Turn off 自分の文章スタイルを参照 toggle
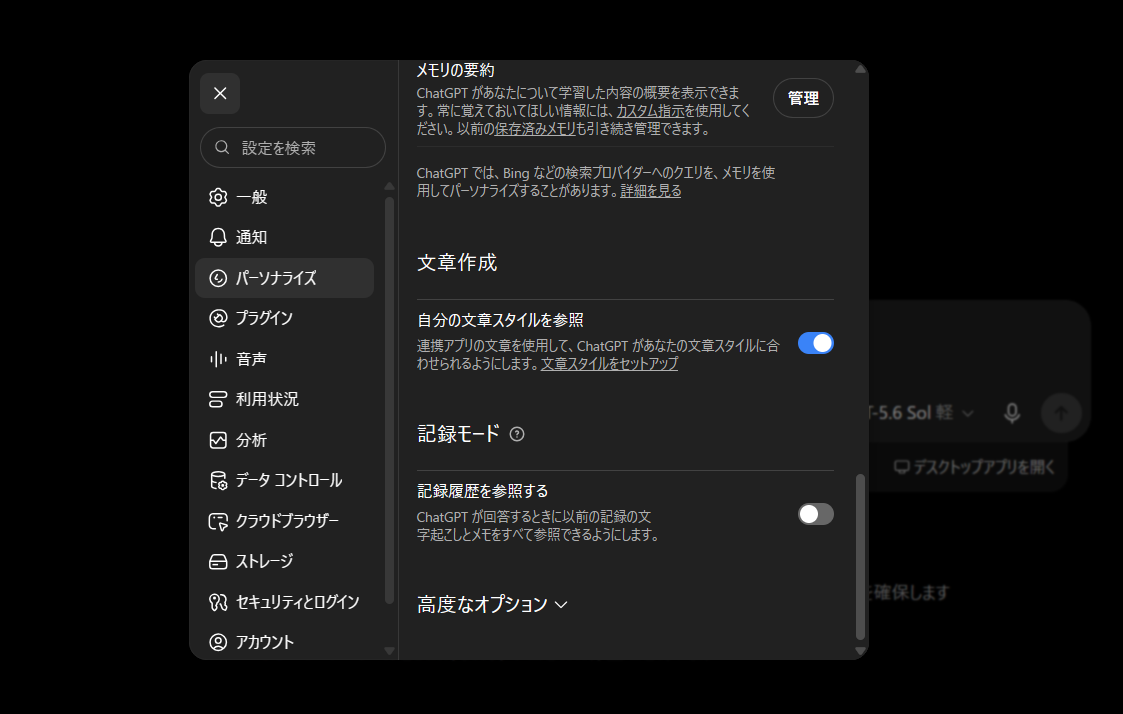 click(x=816, y=343)
